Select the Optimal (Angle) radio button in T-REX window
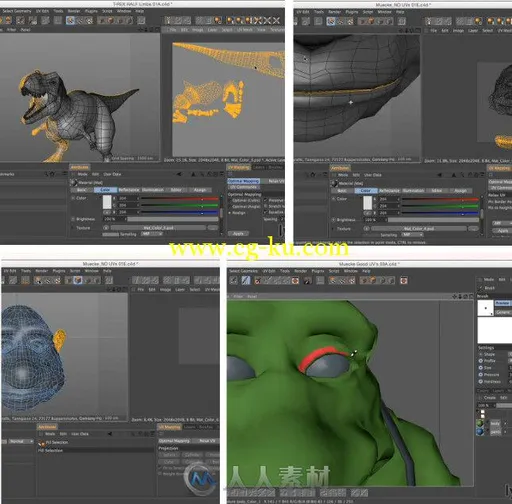Screen dimensions: 512x504 click(230, 207)
